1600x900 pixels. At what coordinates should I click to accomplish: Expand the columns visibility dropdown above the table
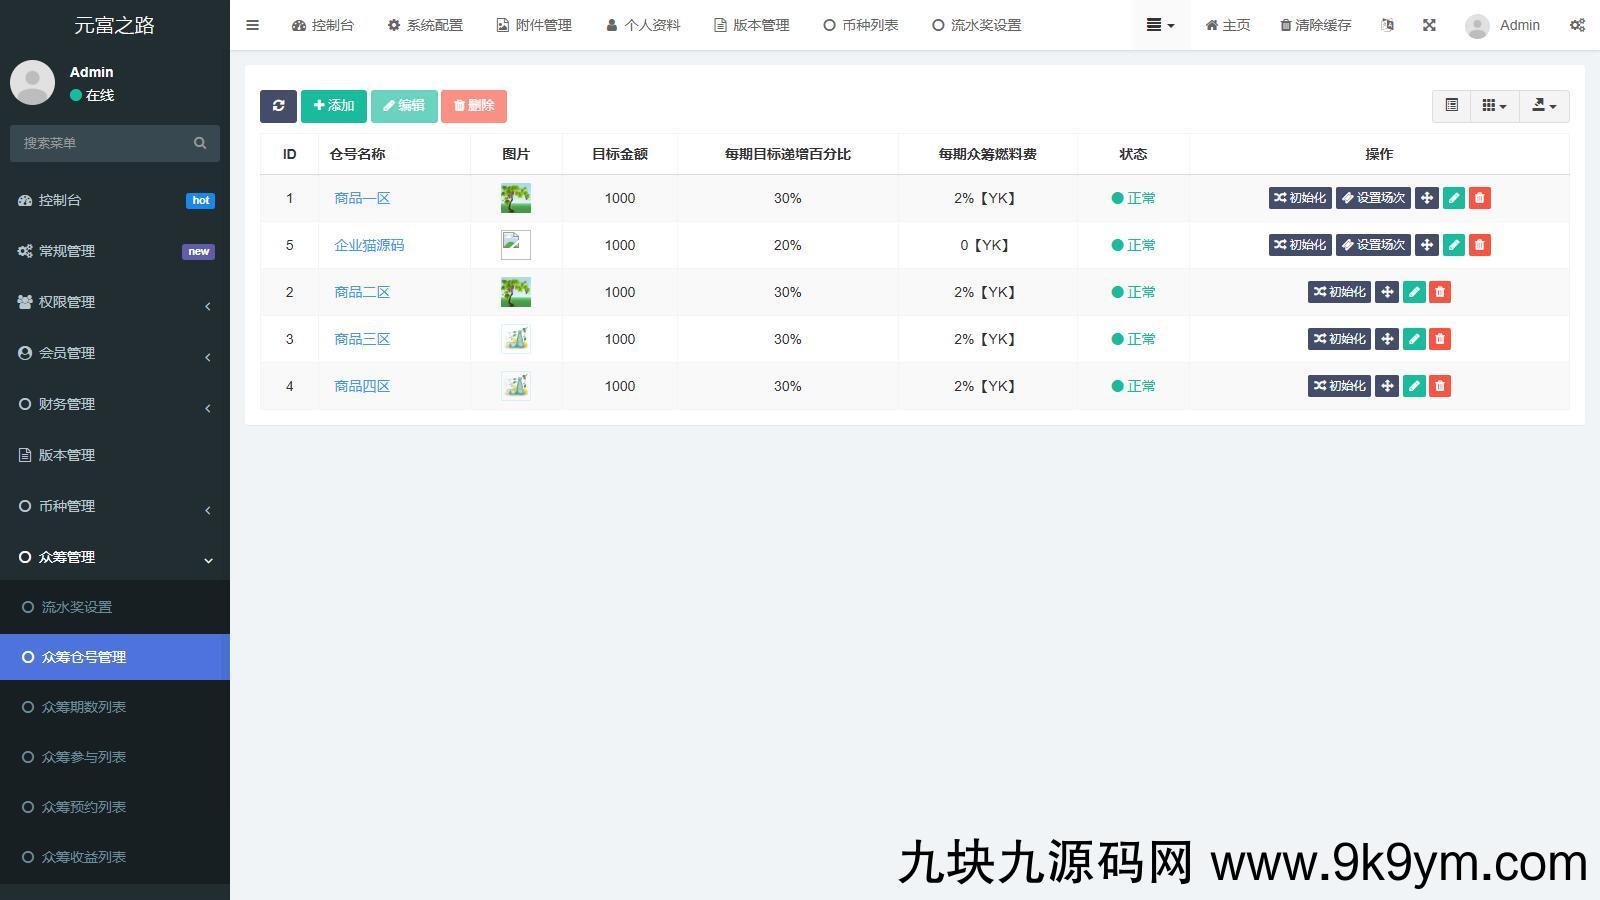(1493, 105)
